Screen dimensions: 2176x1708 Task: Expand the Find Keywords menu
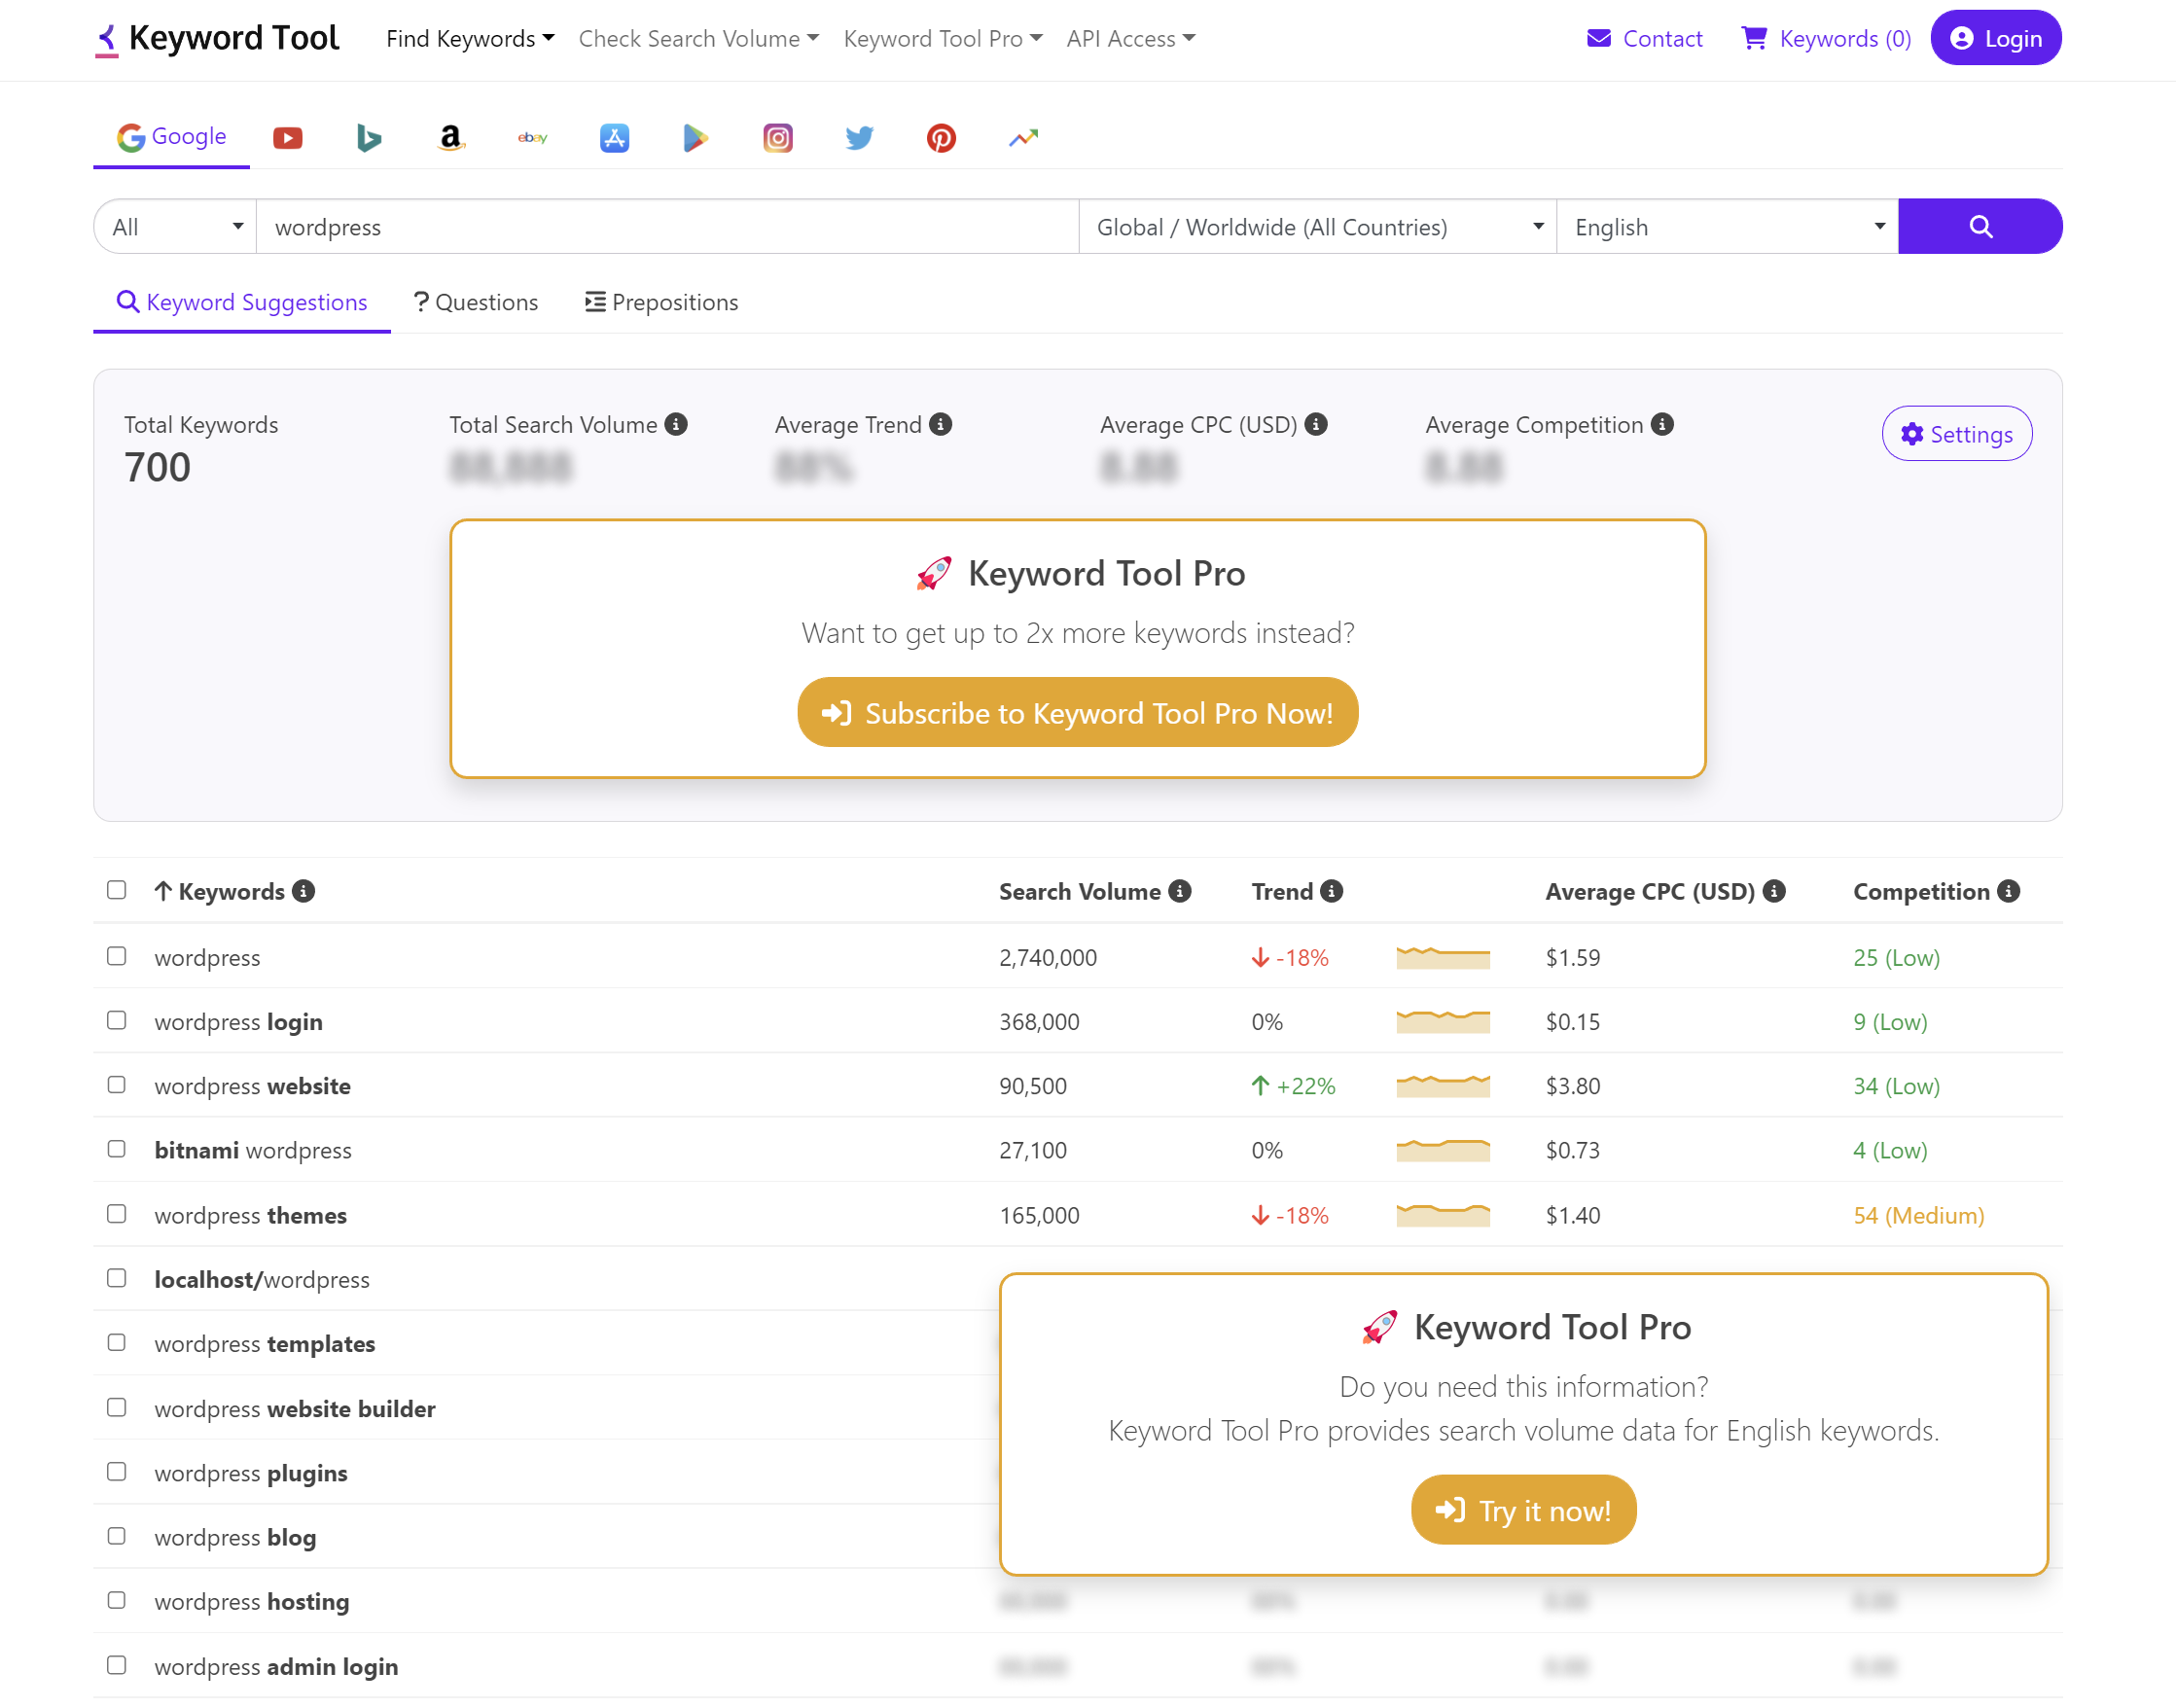point(470,38)
